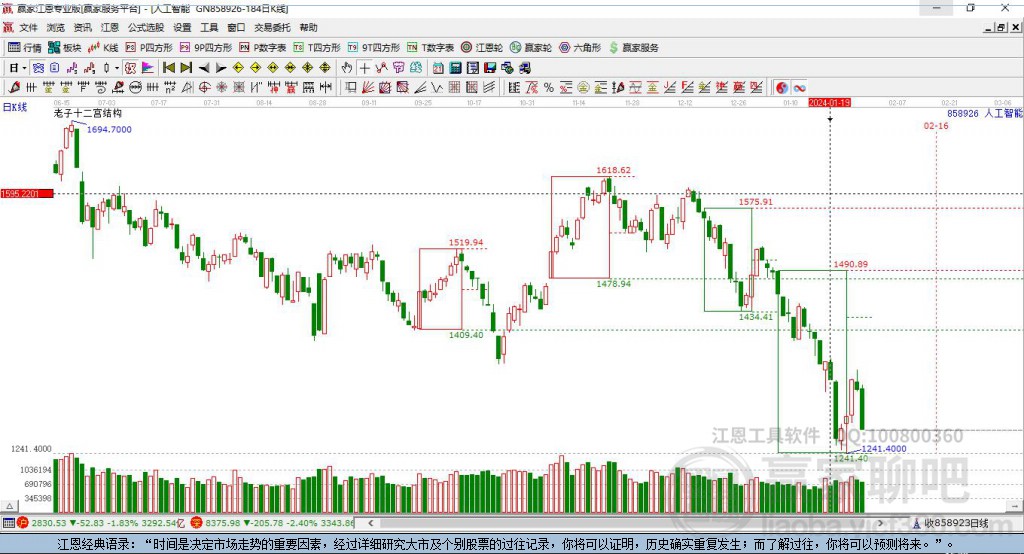Toggle the crosshair cursor tool
1024x554 pixels.
[x=364, y=68]
